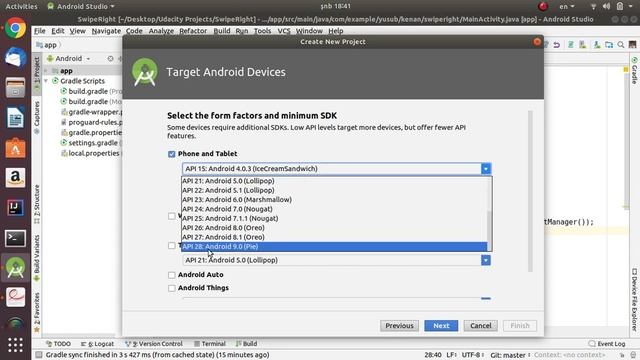Collapse the Gradle Scripts tree node
The image size is (640, 360).
click(x=46, y=81)
